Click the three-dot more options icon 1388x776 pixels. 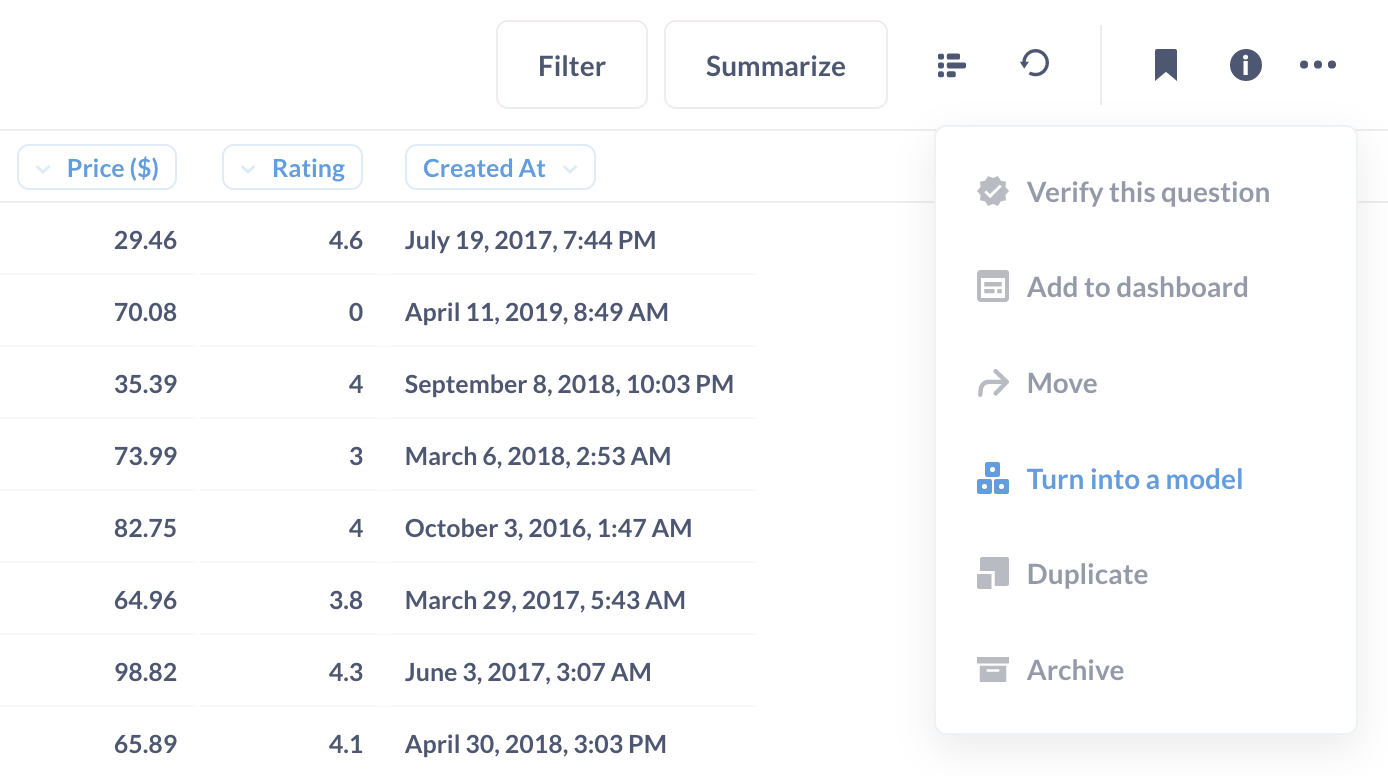pyautogui.click(x=1317, y=66)
